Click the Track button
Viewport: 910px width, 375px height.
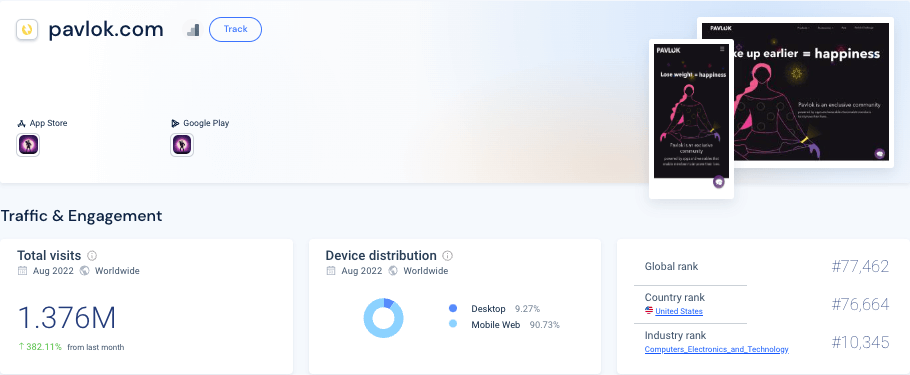pos(235,30)
